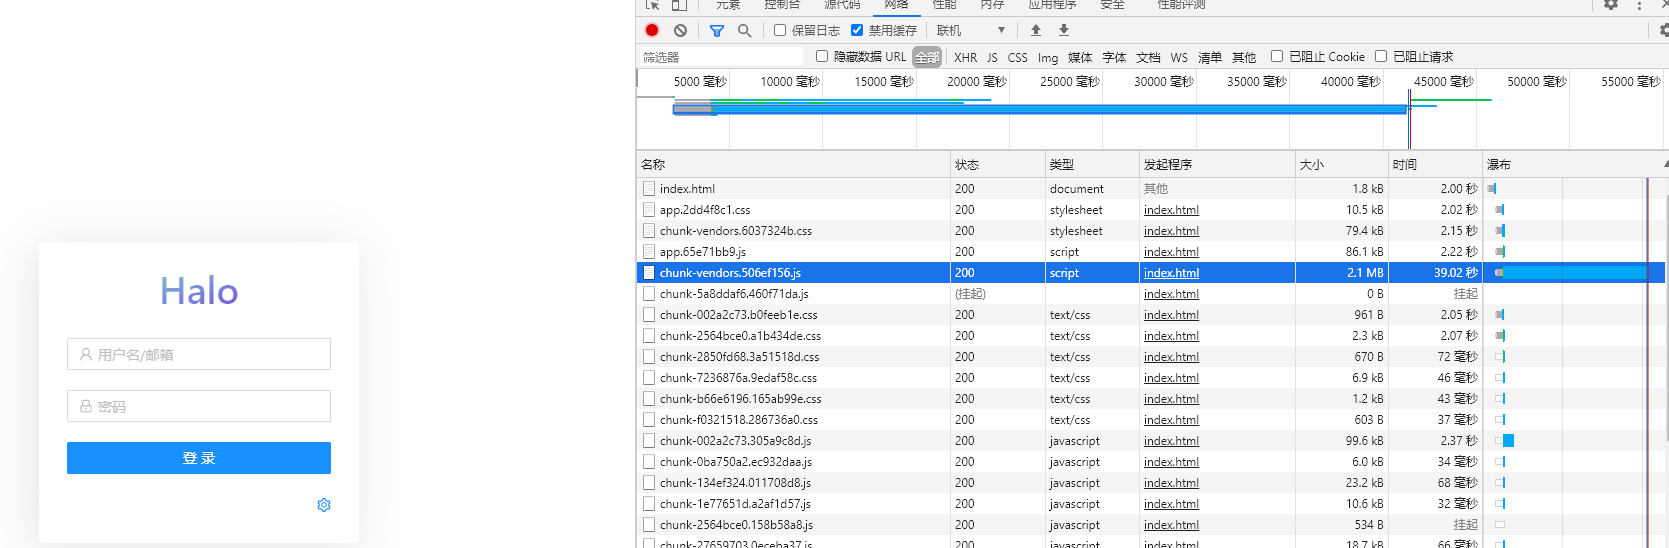Select chunk-134ef324.011708d8.js request
Screen dimensions: 1669x548
(1151, 482)
